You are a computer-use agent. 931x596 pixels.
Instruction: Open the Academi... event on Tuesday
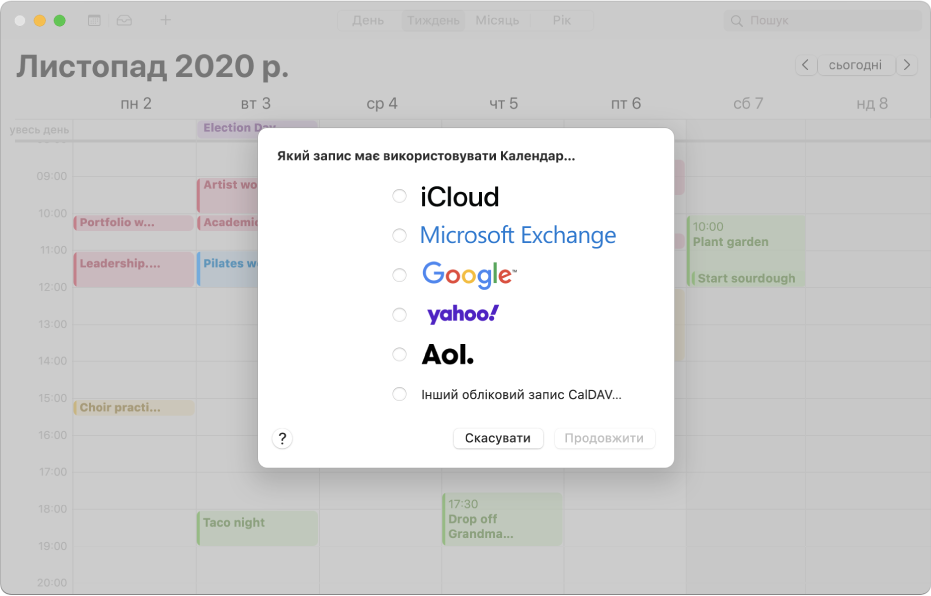(229, 223)
